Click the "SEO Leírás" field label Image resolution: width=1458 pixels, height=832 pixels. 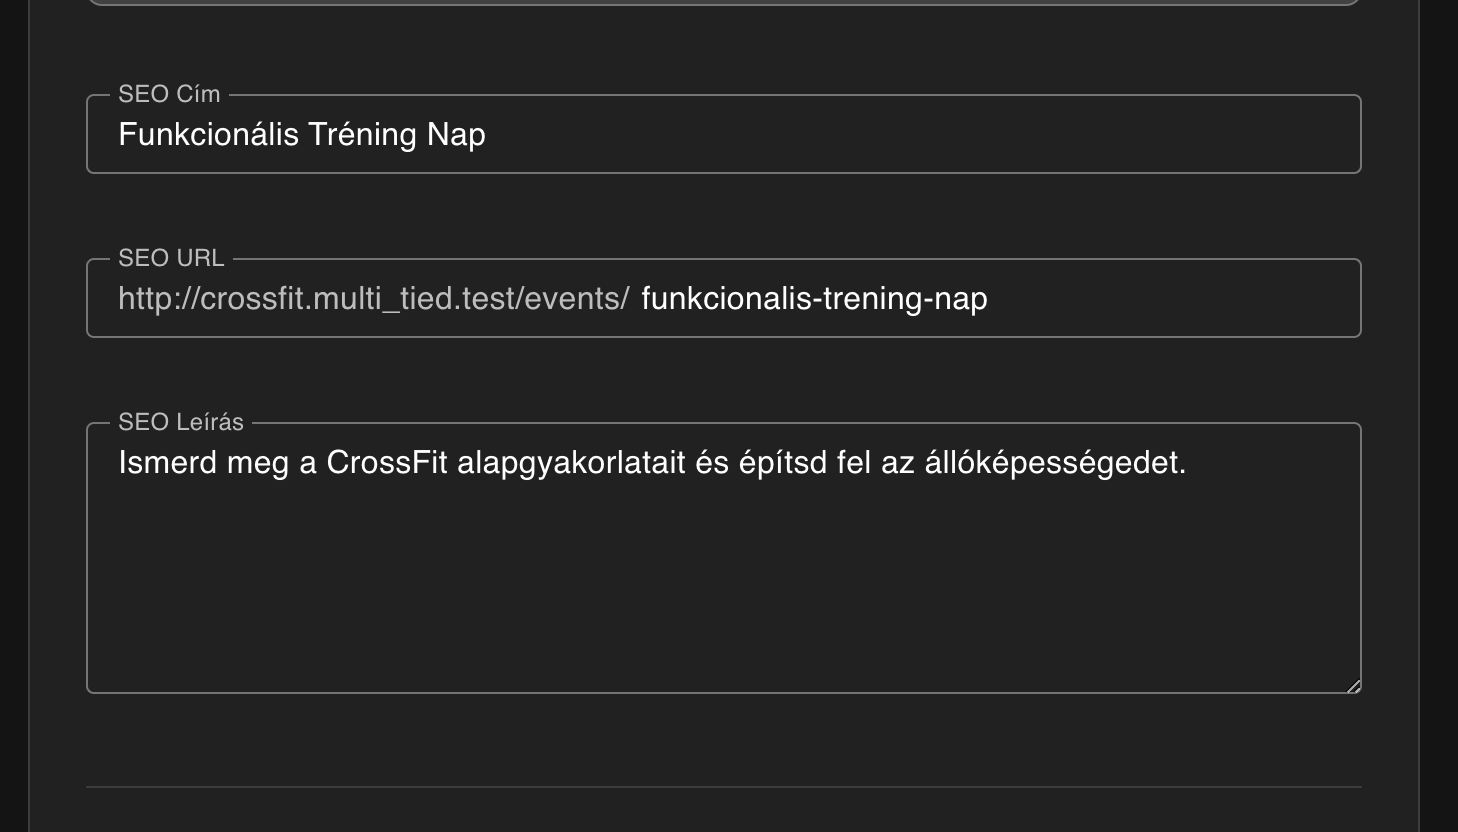click(181, 422)
